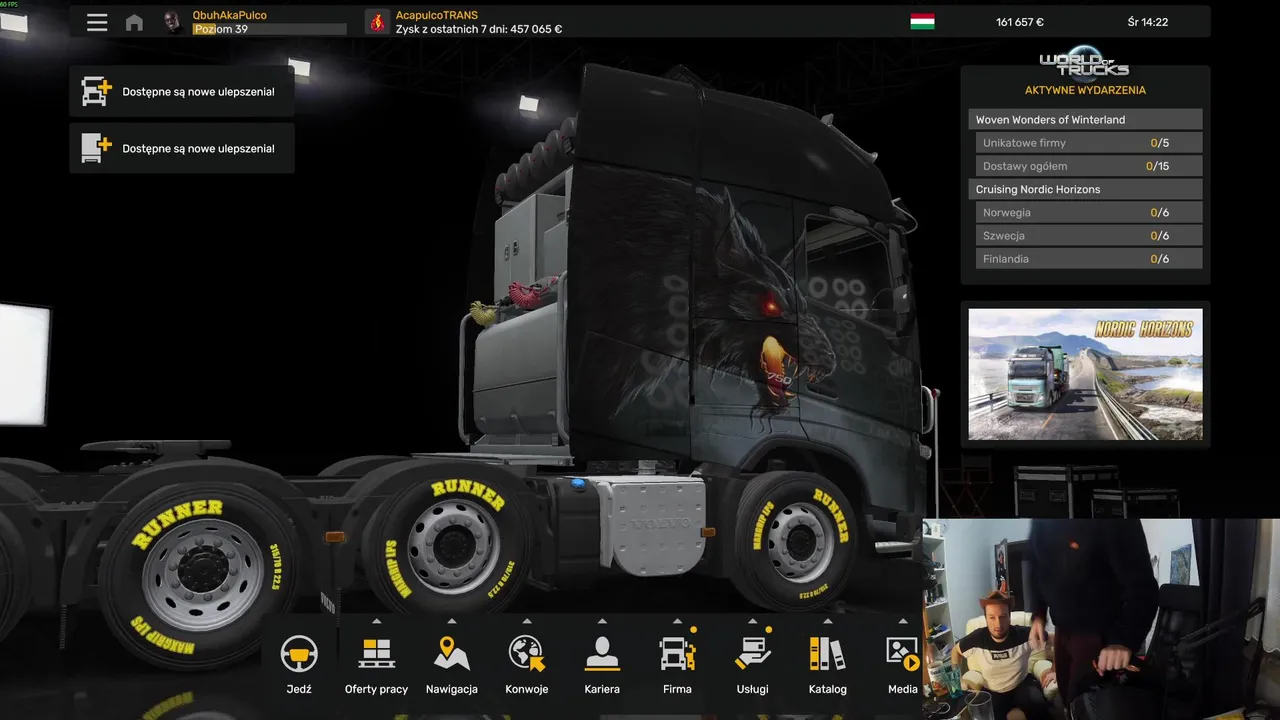Open first 'Dostępne są nowe ulepszenia!' notification
This screenshot has height=720, width=1280.
(x=182, y=91)
